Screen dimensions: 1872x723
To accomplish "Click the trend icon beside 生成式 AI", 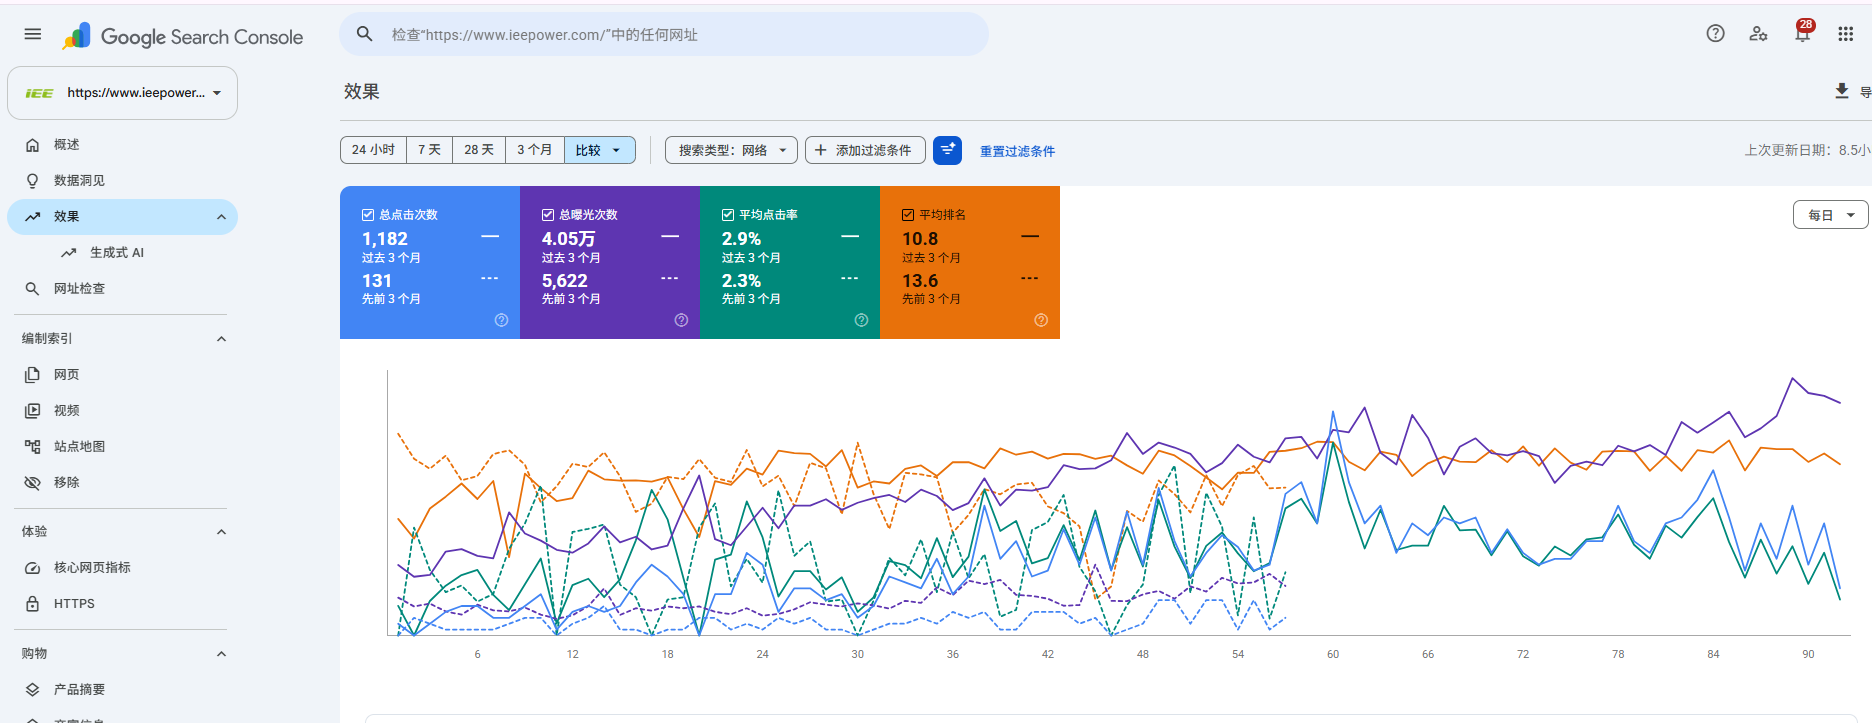I will pos(69,253).
